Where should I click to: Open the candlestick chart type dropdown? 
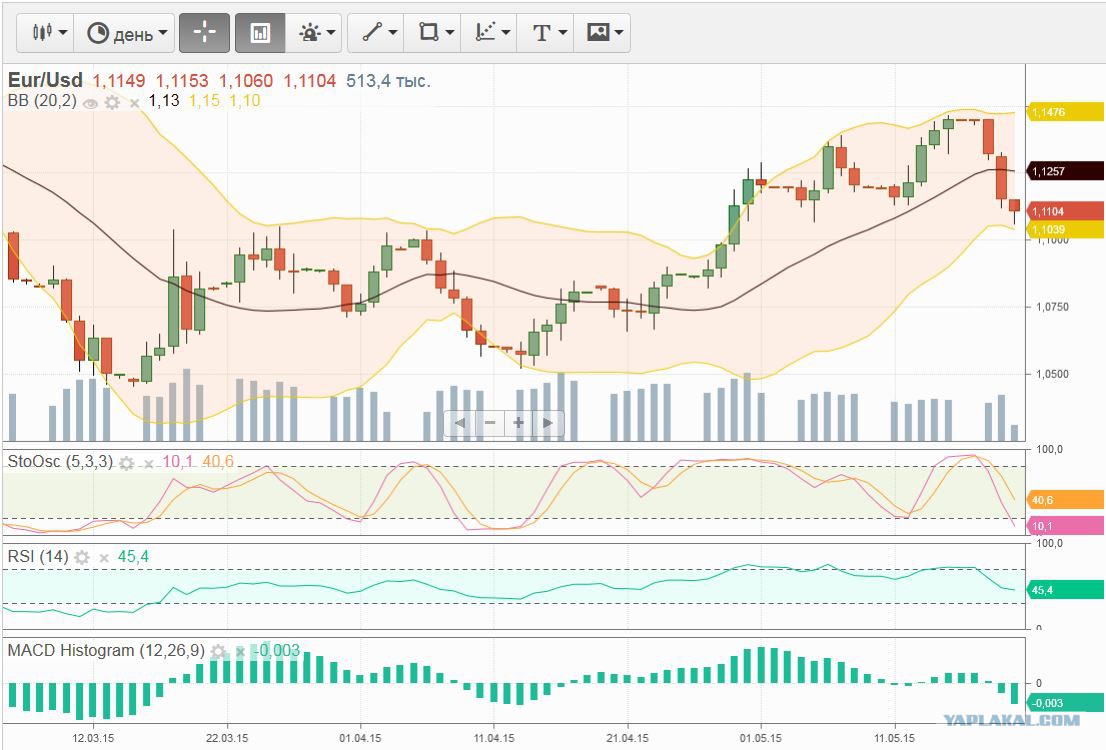click(x=46, y=32)
